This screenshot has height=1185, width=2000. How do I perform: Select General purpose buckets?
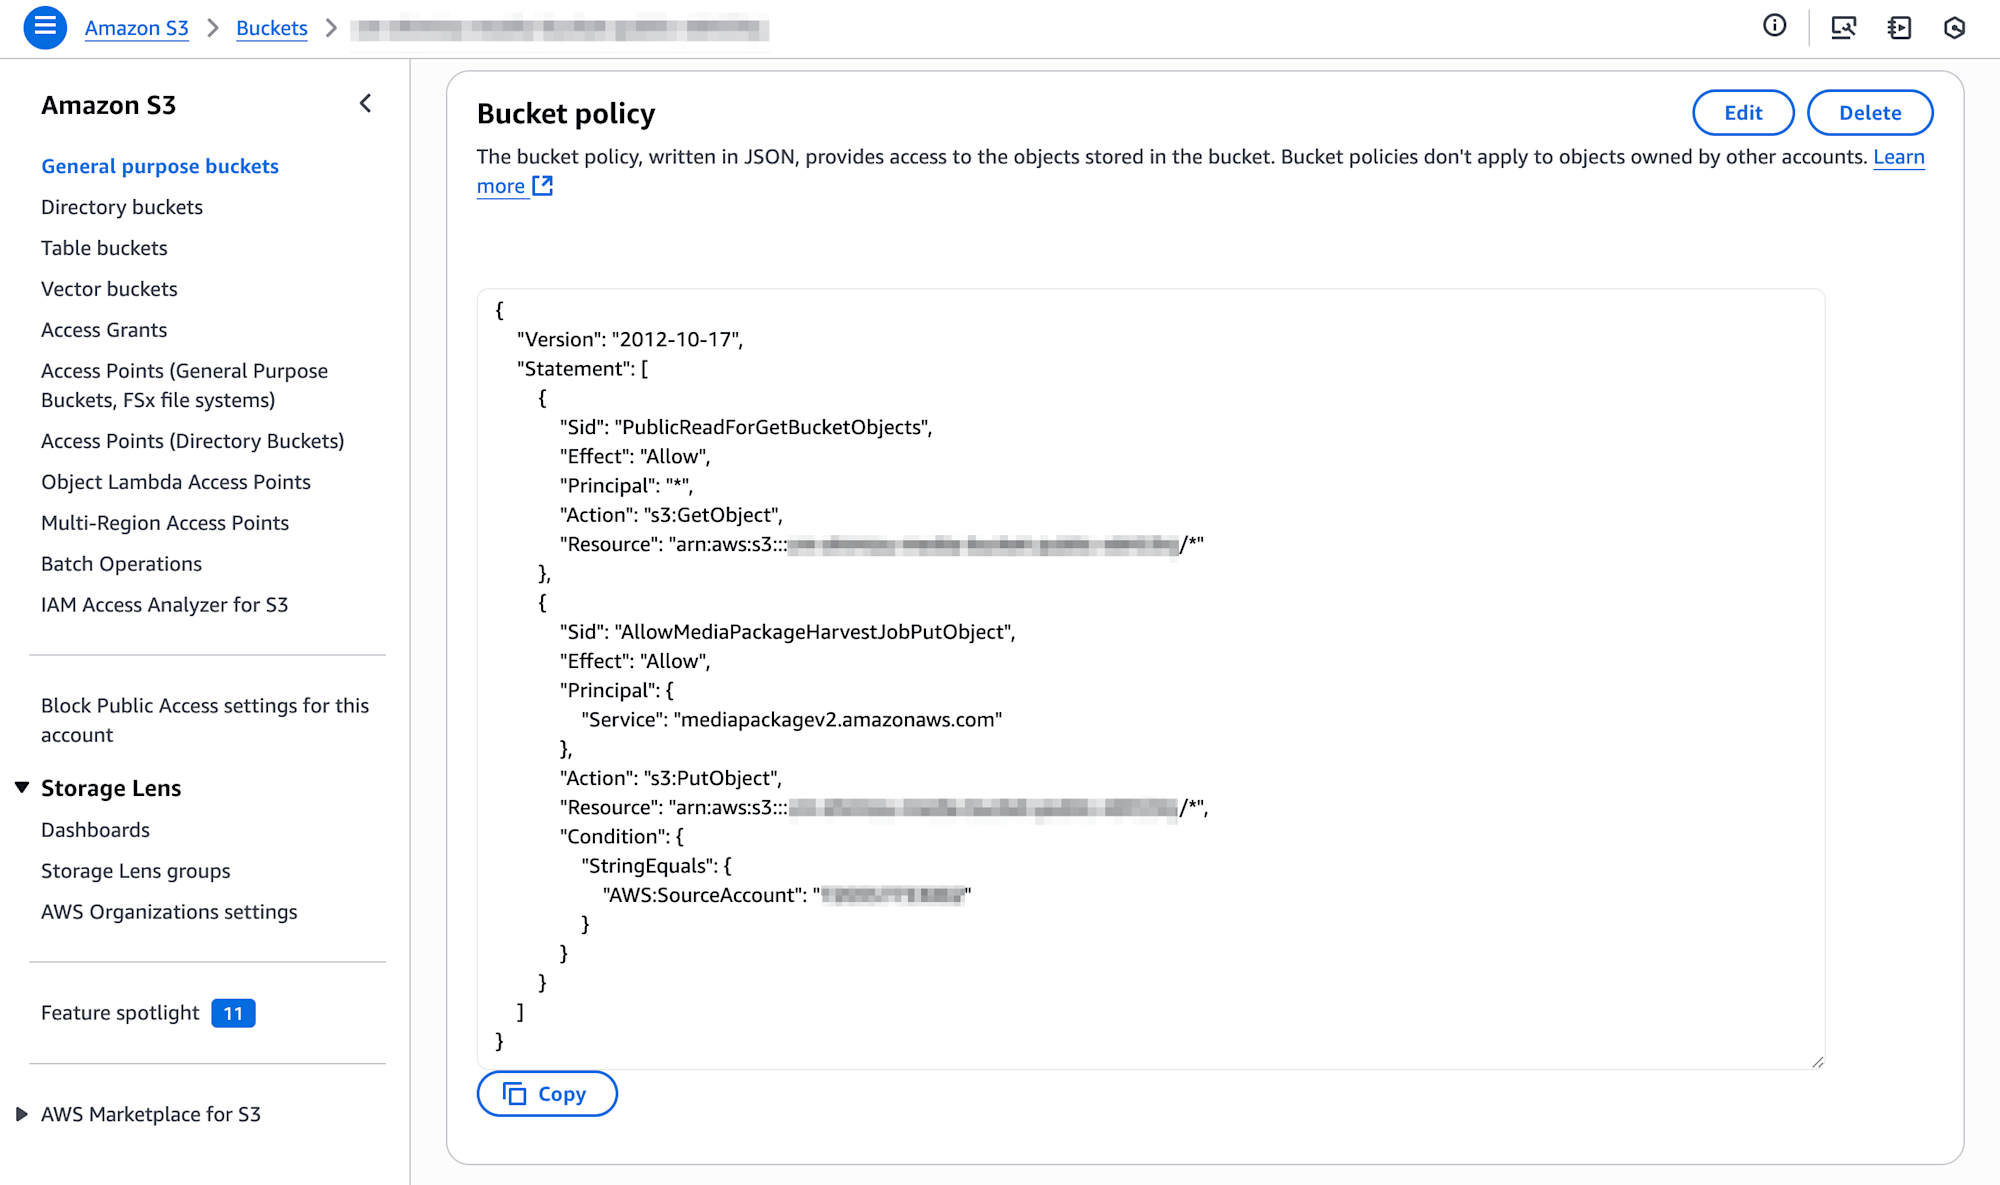pos(160,166)
